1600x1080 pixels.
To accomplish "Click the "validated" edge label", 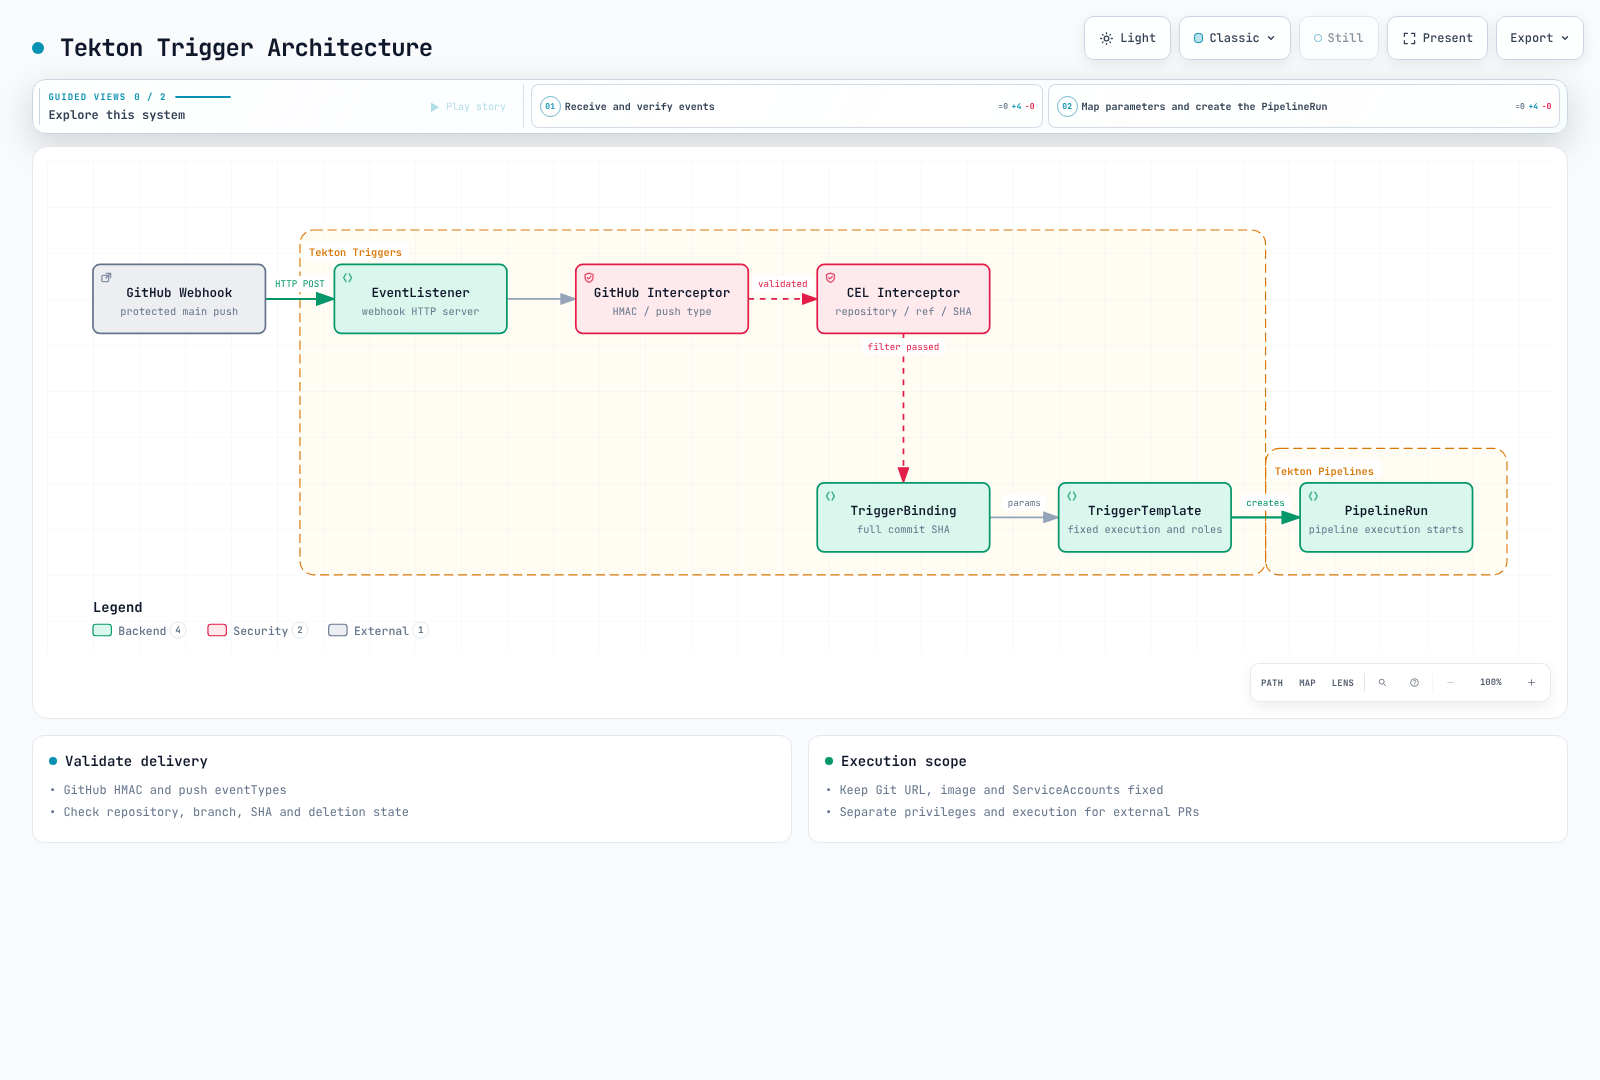I will [x=783, y=284].
